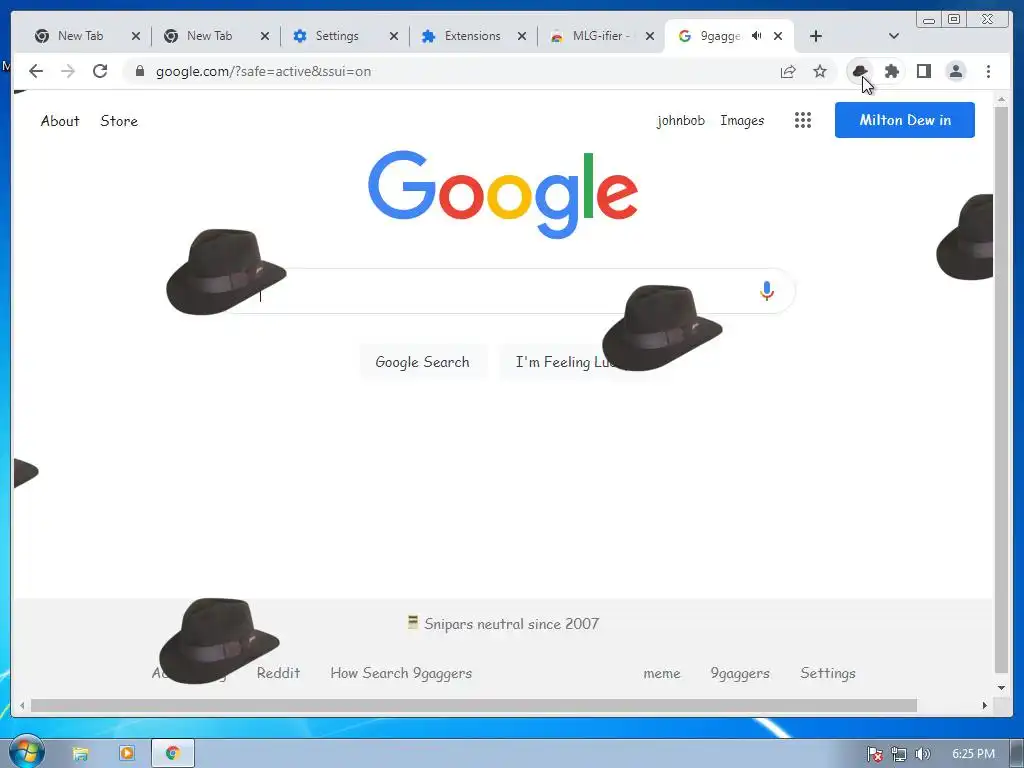Bookmark this page with the star icon
Screen dimensions: 1024x768
tap(820, 71)
